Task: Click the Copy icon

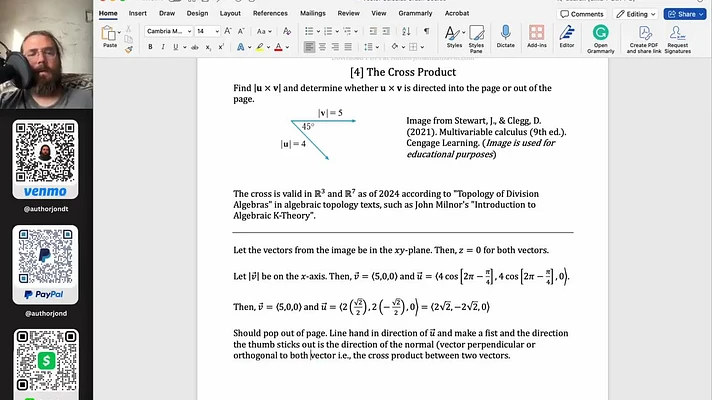Action: 129,39
